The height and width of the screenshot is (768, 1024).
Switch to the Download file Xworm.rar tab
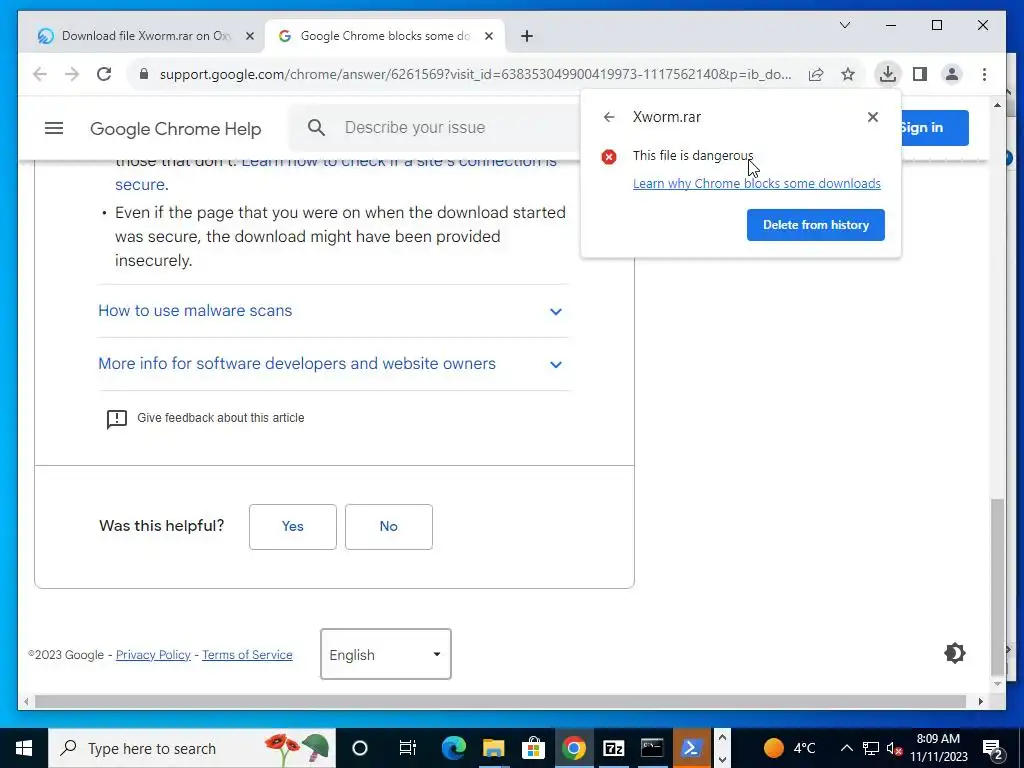tap(146, 36)
